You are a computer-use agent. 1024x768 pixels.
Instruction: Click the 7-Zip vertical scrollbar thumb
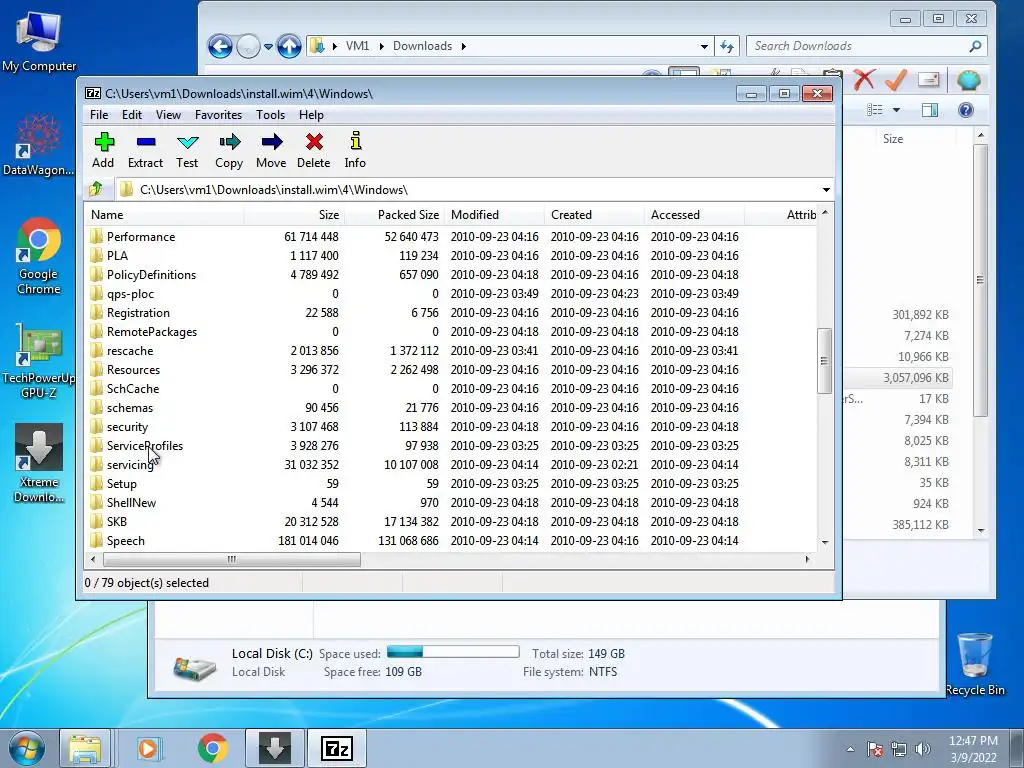(825, 360)
